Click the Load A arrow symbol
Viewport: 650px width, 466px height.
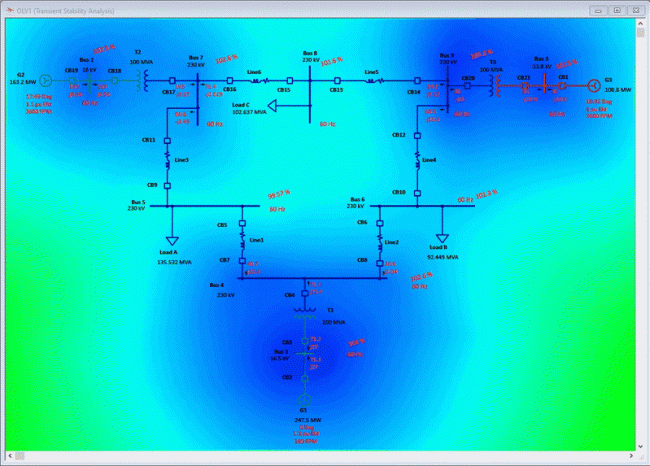pos(171,240)
